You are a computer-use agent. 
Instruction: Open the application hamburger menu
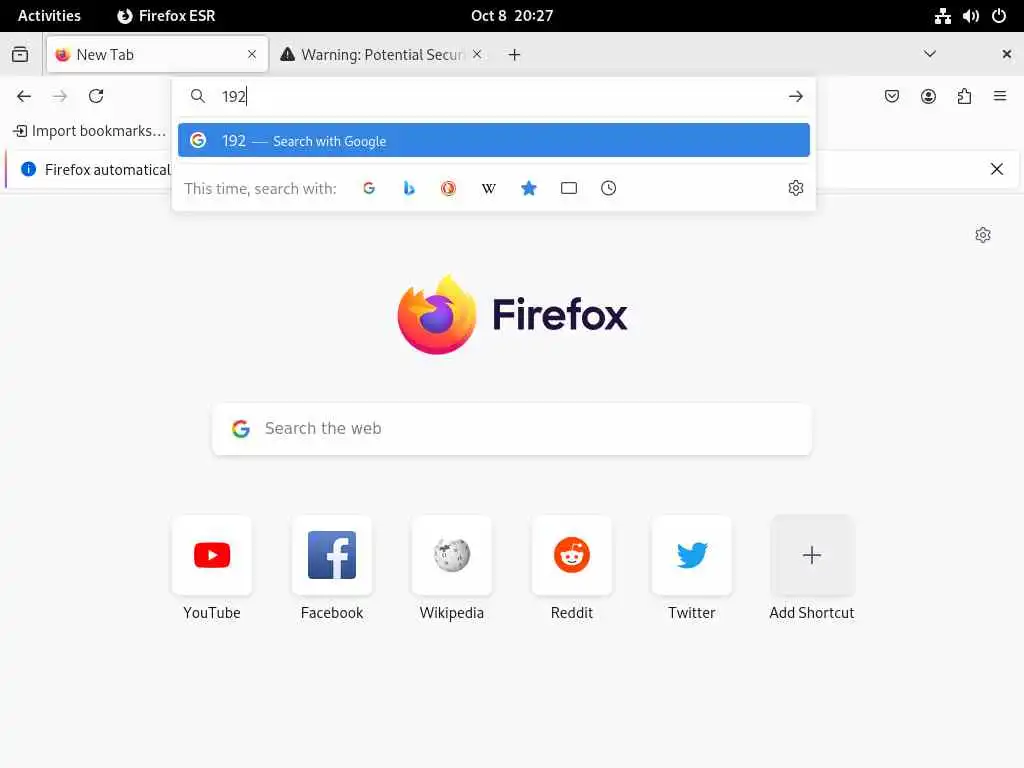pyautogui.click(x=1000, y=96)
